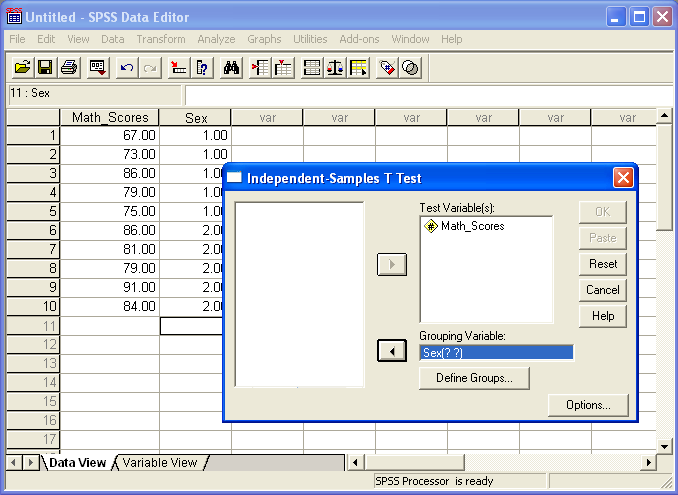Open the Window menu
Screen dimensions: 678x495
point(410,39)
